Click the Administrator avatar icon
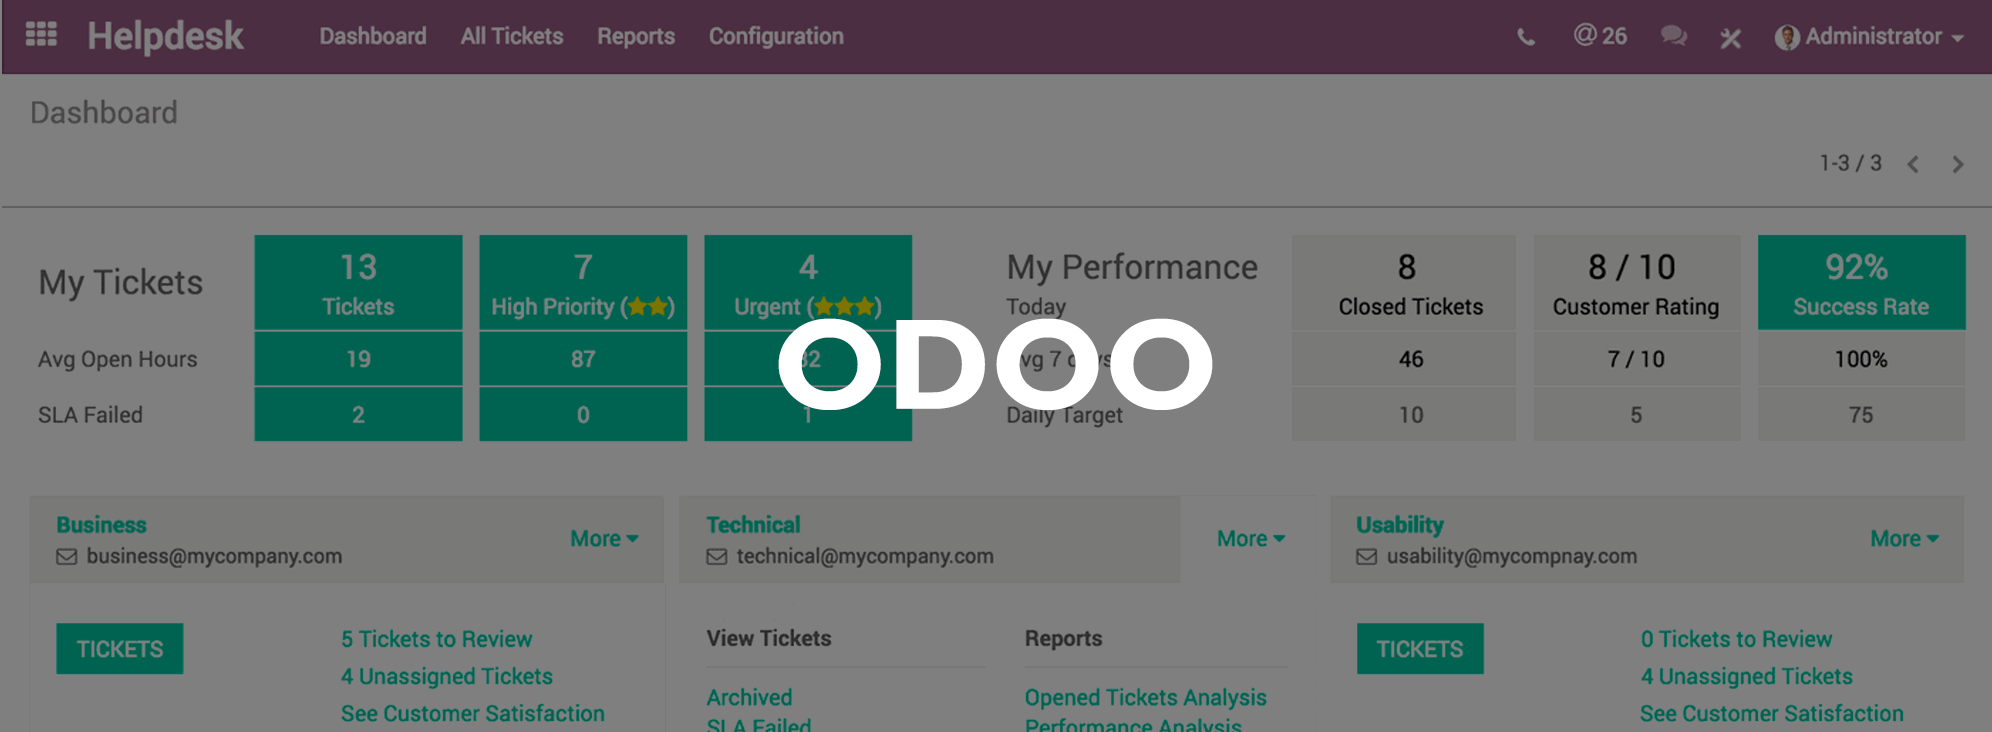The width and height of the screenshot is (1992, 732). pyautogui.click(x=1786, y=37)
